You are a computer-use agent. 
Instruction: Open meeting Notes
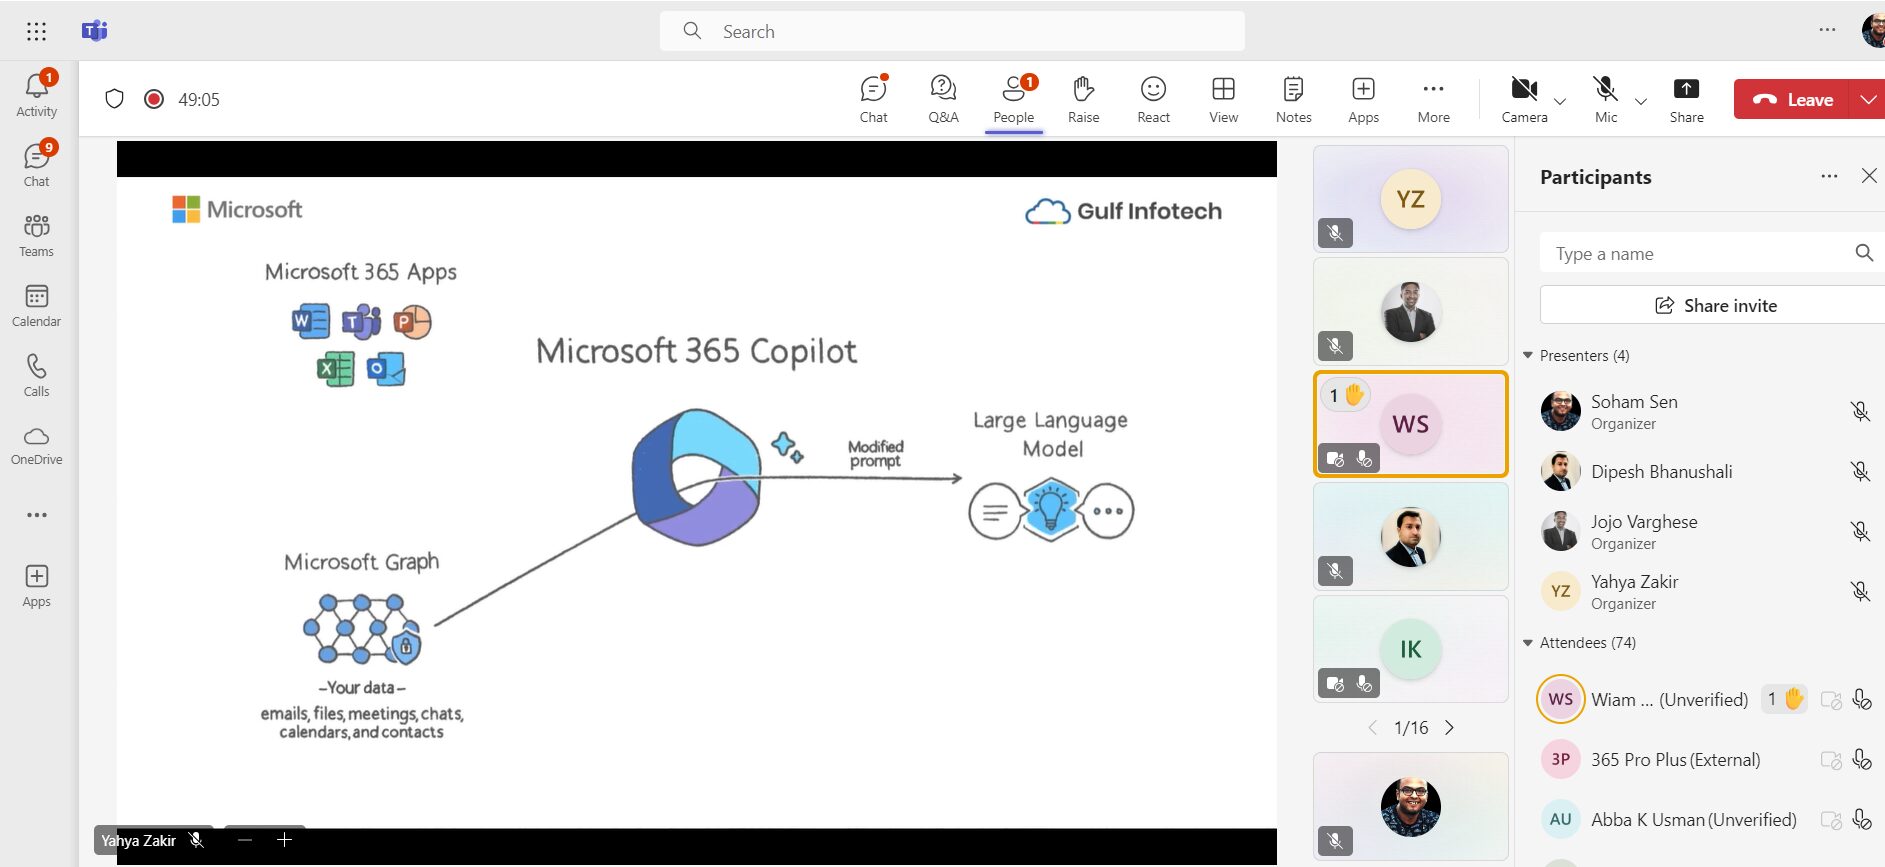click(1293, 99)
